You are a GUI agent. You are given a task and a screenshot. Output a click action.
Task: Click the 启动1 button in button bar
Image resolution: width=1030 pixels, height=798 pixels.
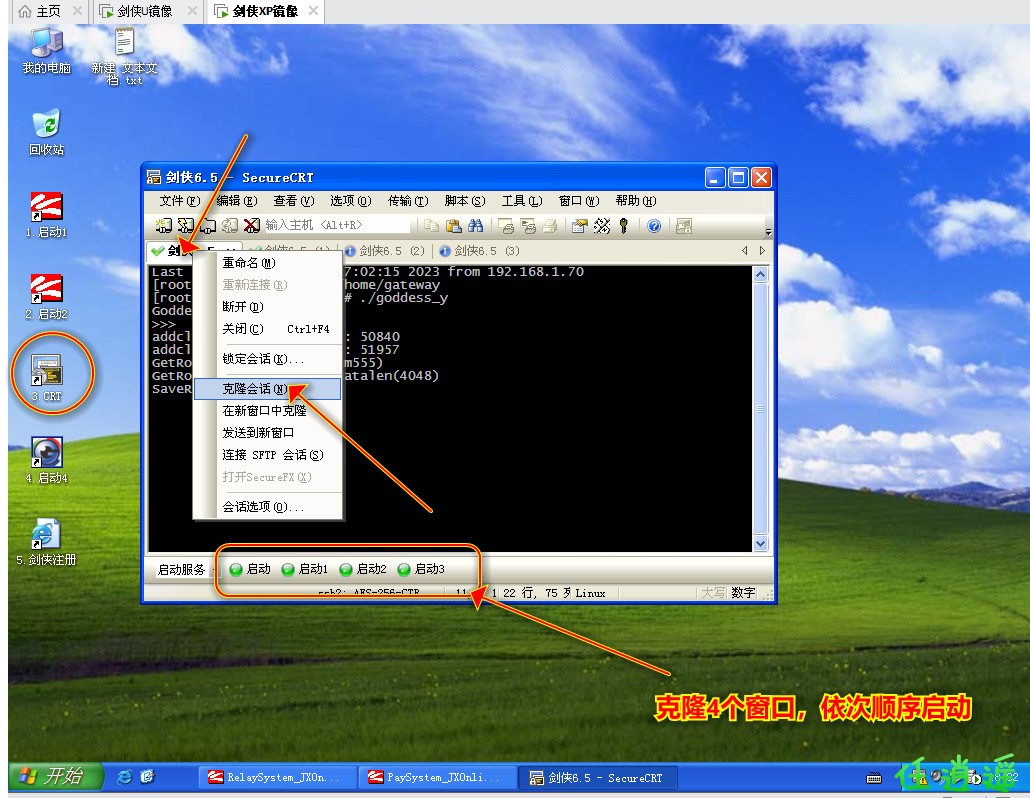[x=305, y=569]
